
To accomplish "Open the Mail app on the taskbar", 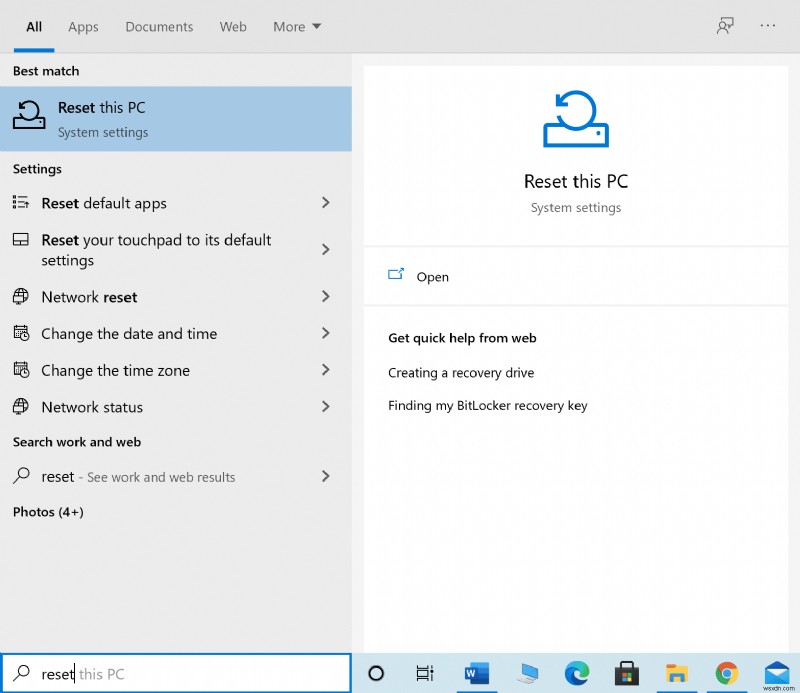I will (777, 673).
